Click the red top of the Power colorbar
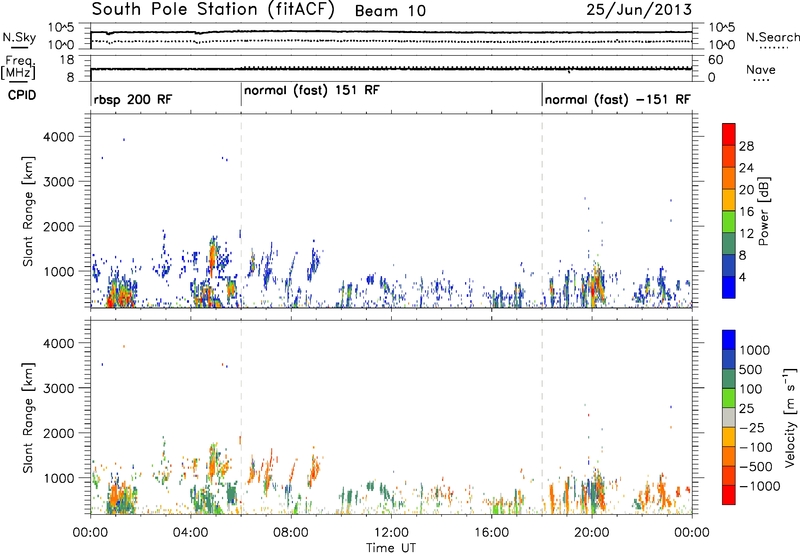This screenshot has width=800, height=554. pyautogui.click(x=729, y=134)
